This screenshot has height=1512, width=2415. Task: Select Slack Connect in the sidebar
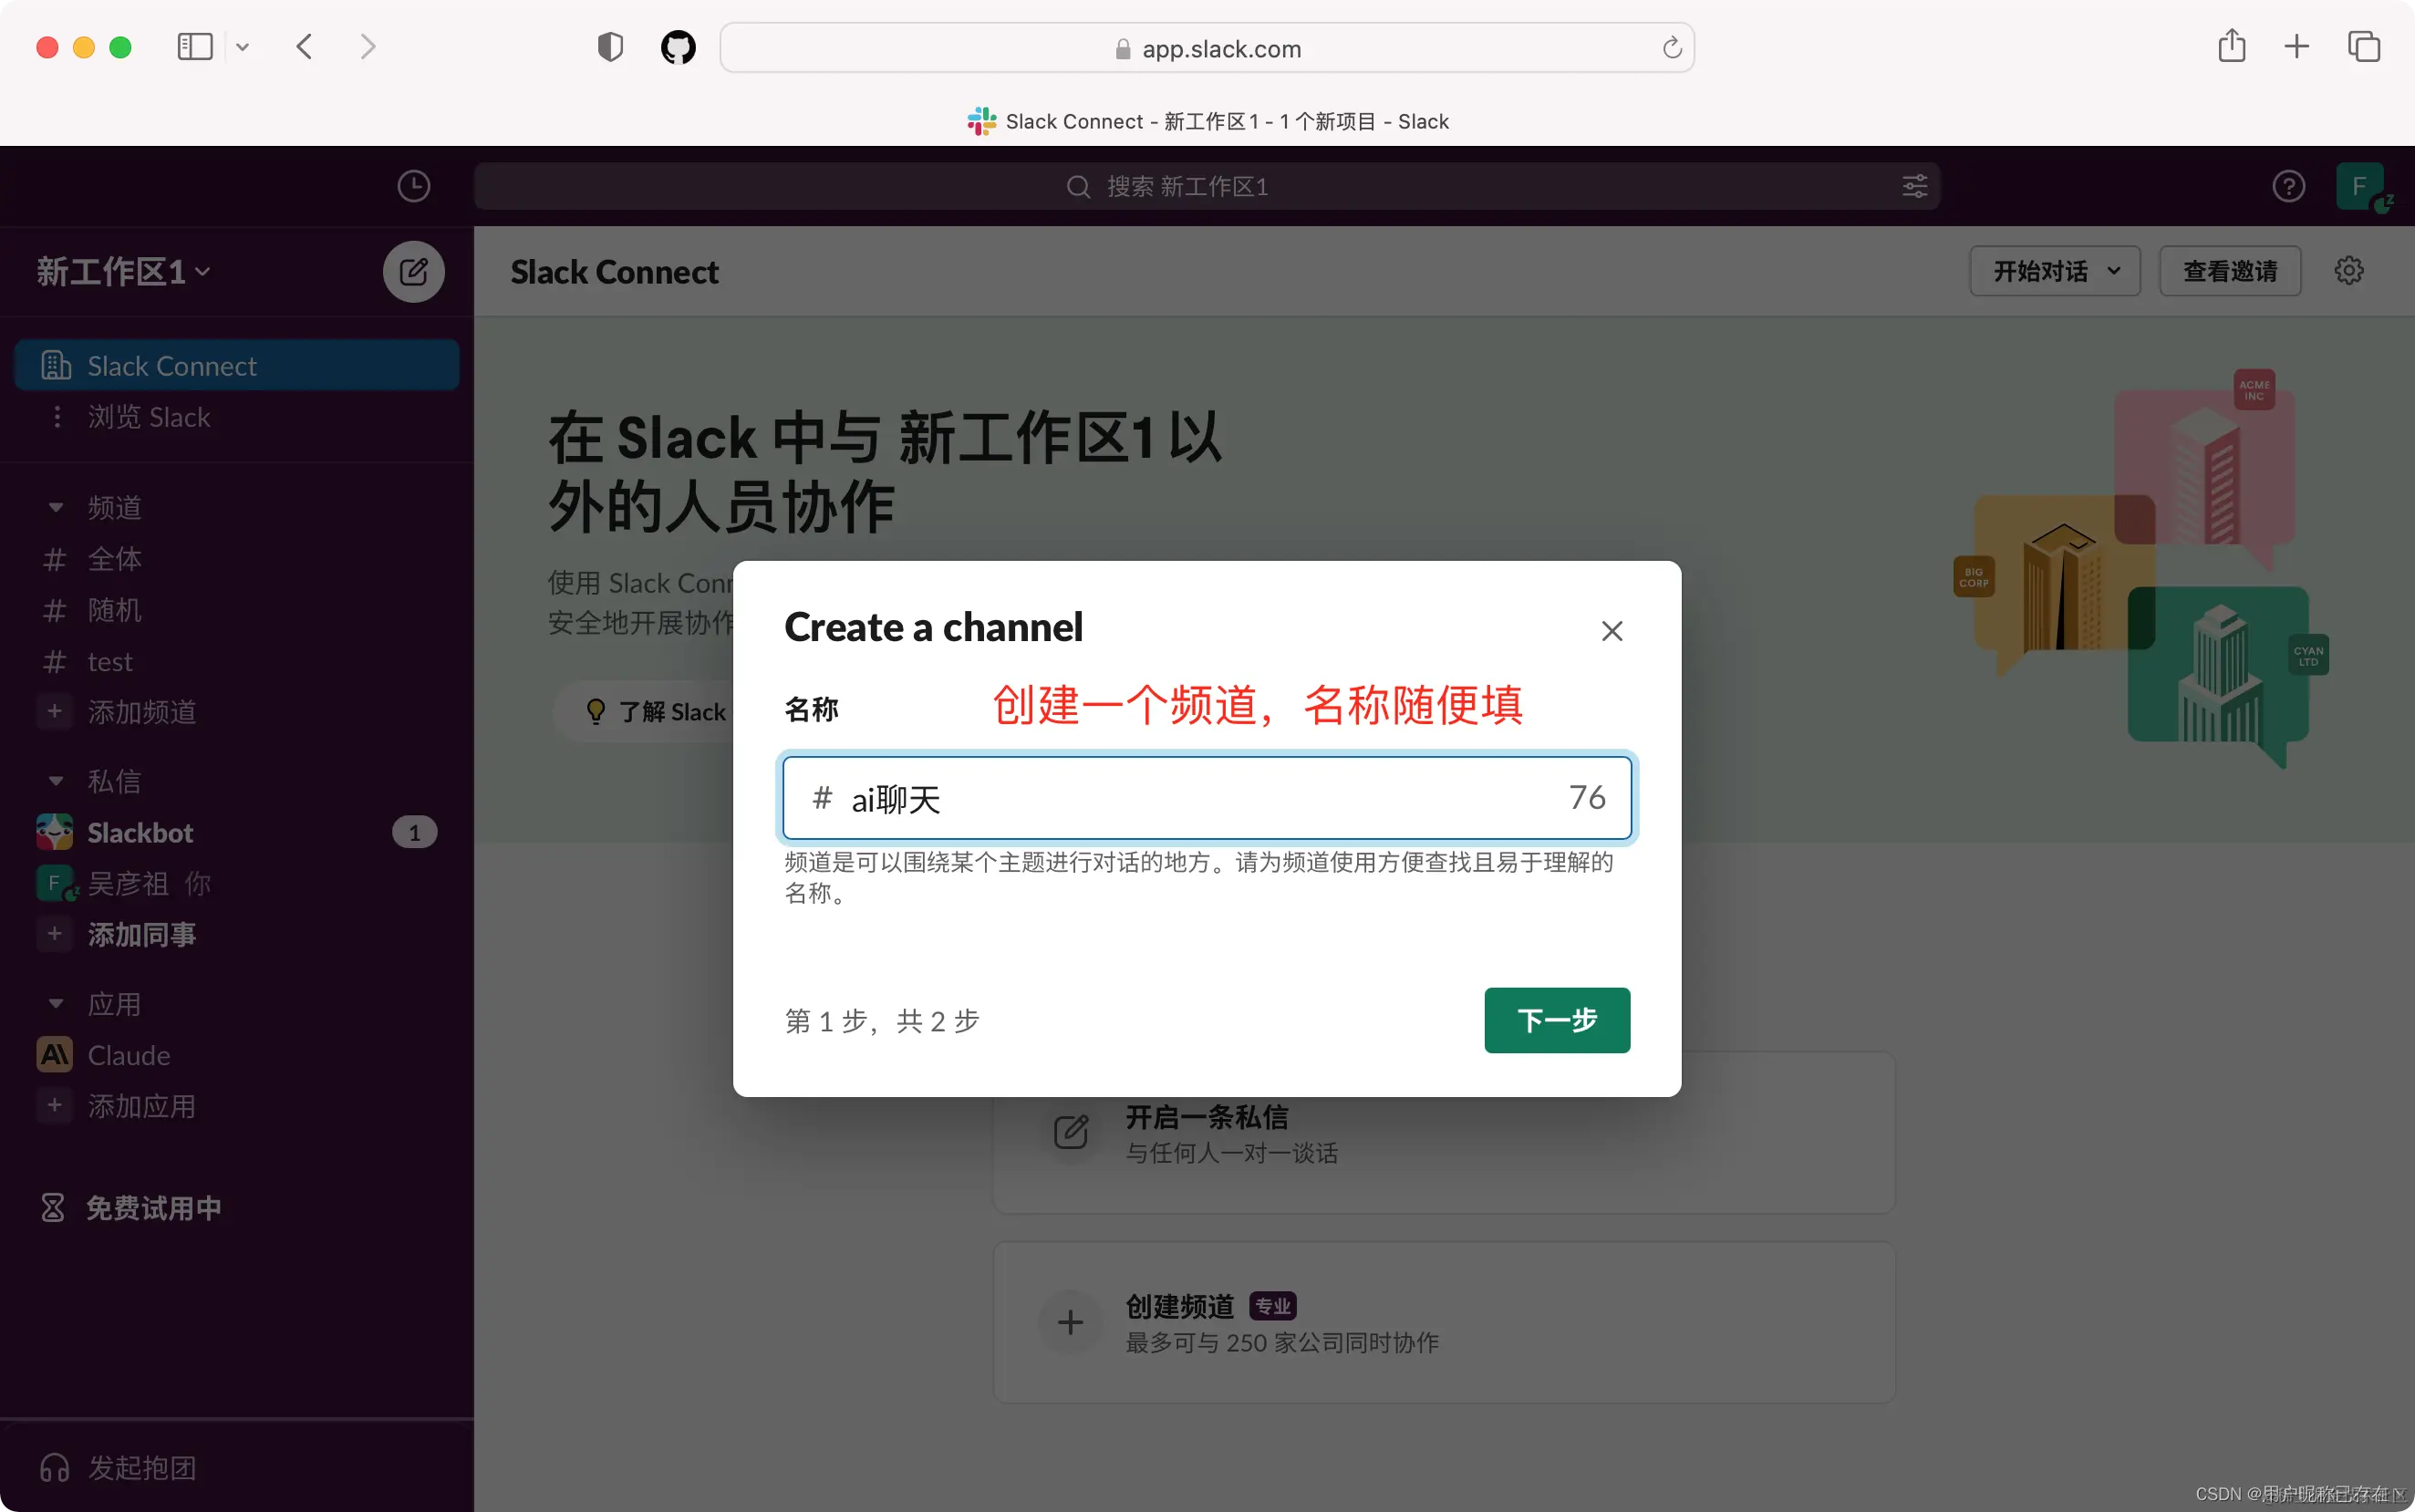coord(237,365)
